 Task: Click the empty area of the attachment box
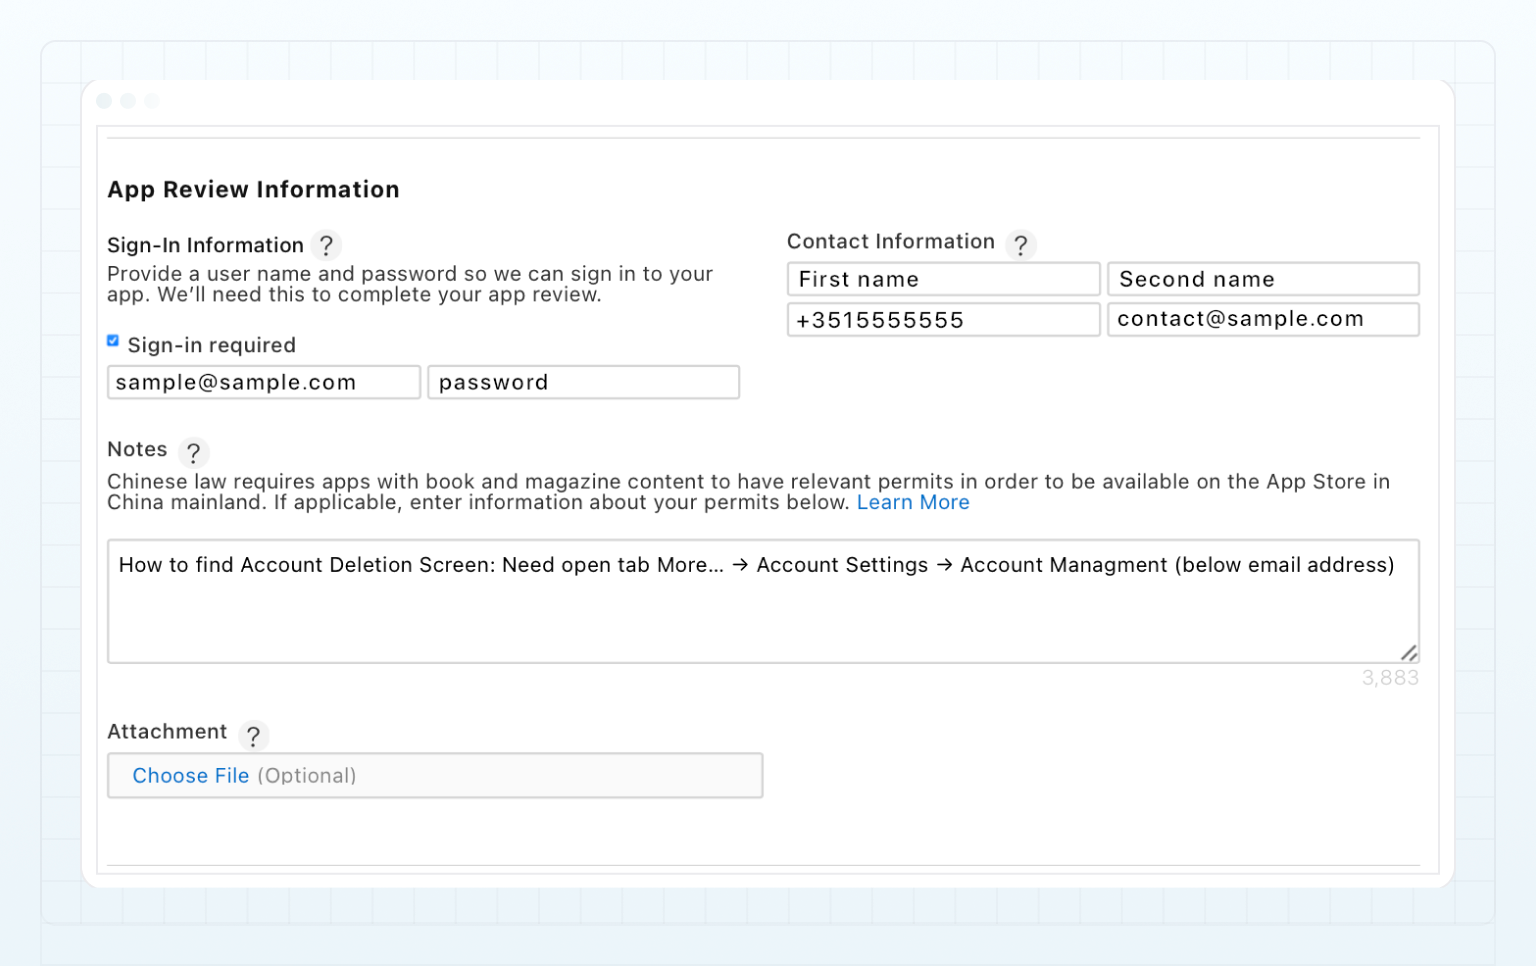(x=560, y=776)
